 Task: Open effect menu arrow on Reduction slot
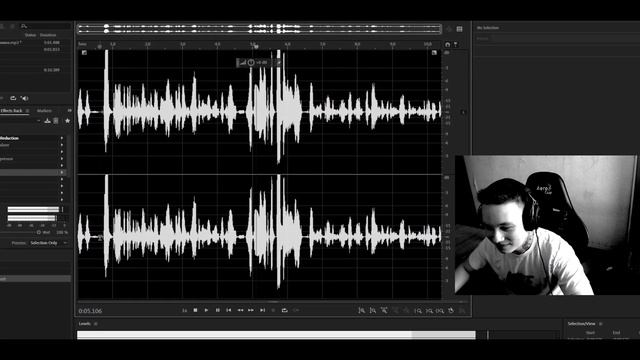coord(62,138)
